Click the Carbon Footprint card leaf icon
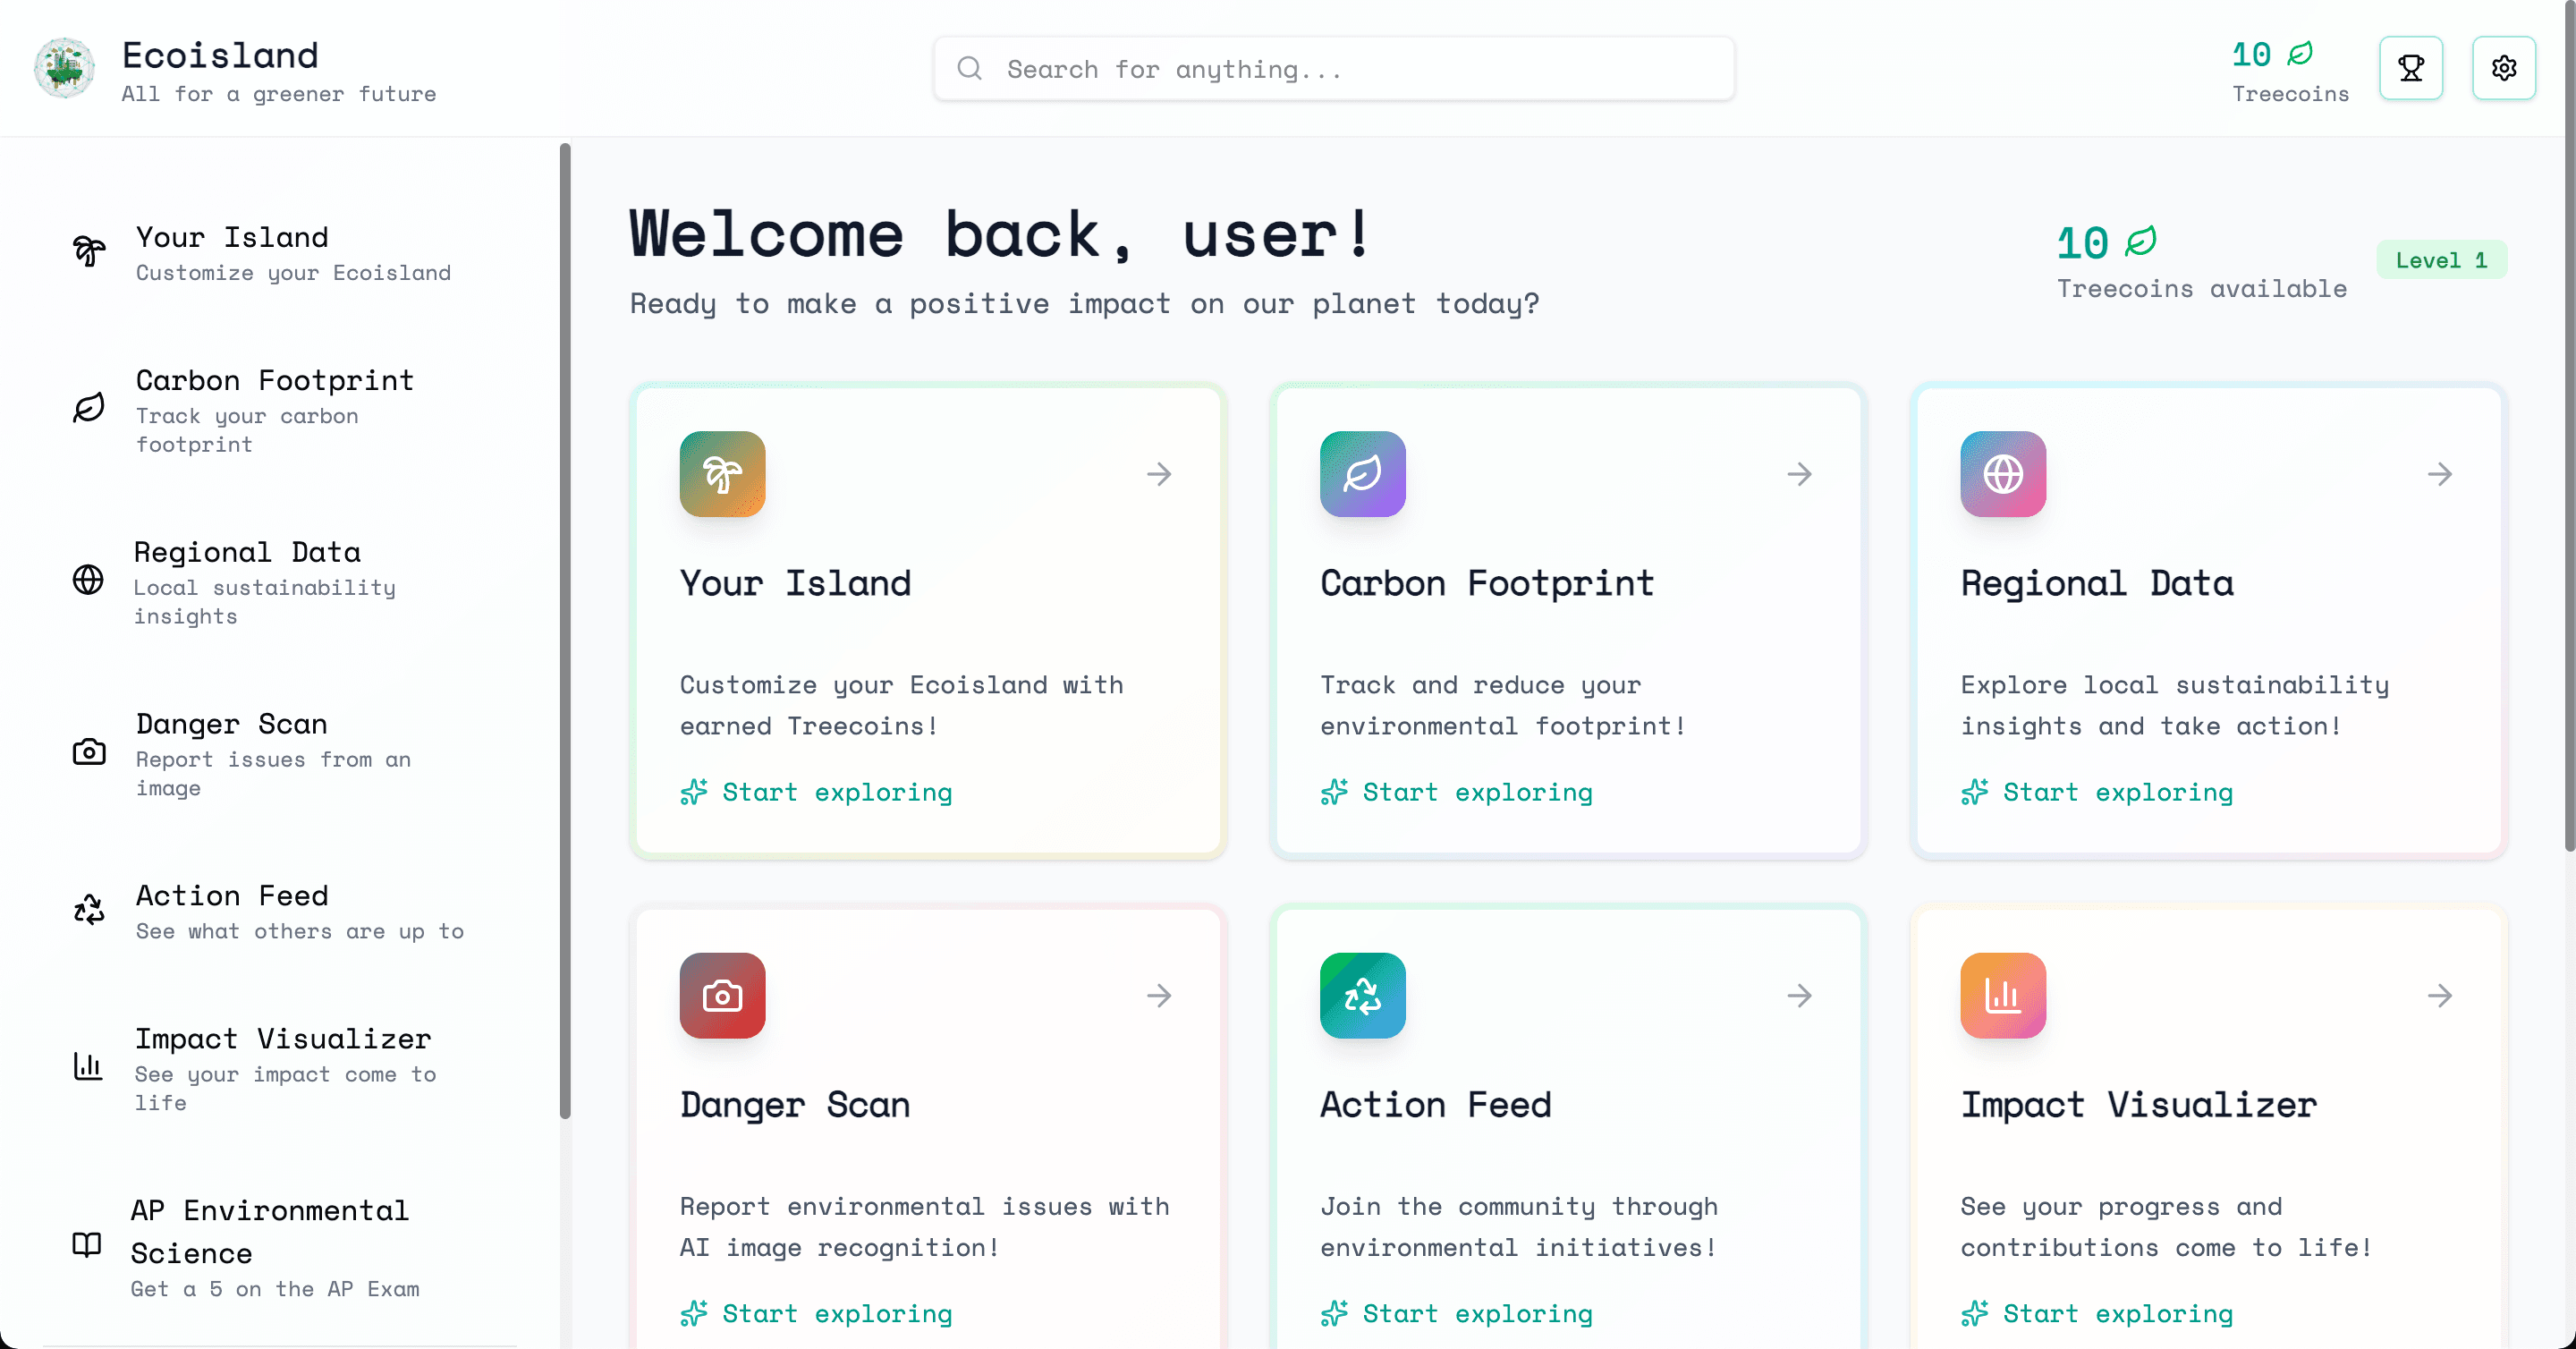 (x=1362, y=474)
